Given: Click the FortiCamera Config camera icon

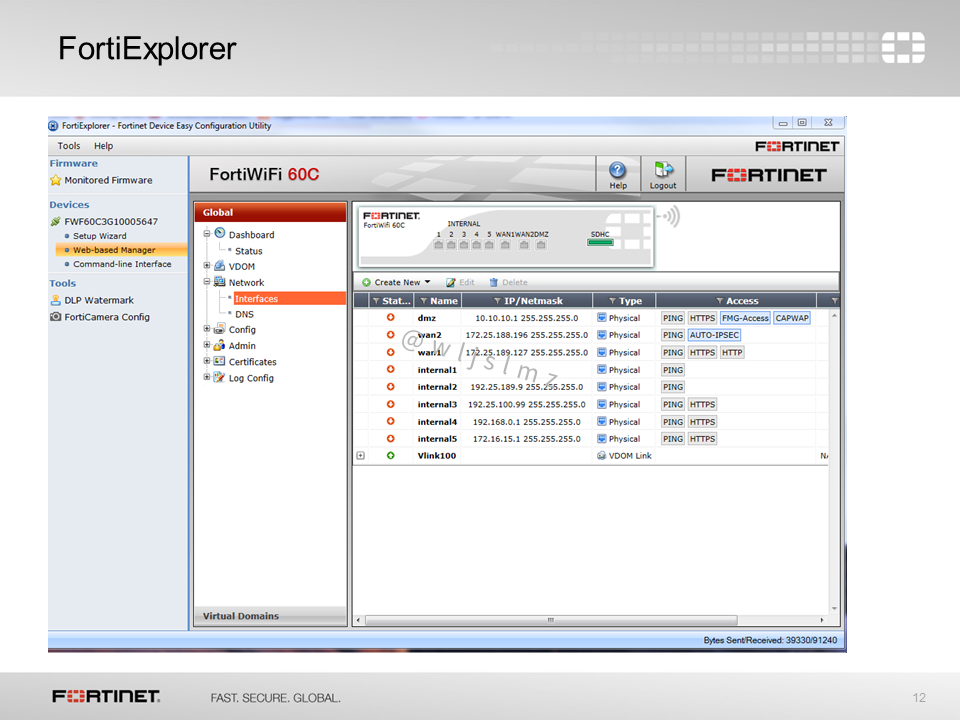Looking at the screenshot, I should click(x=56, y=317).
